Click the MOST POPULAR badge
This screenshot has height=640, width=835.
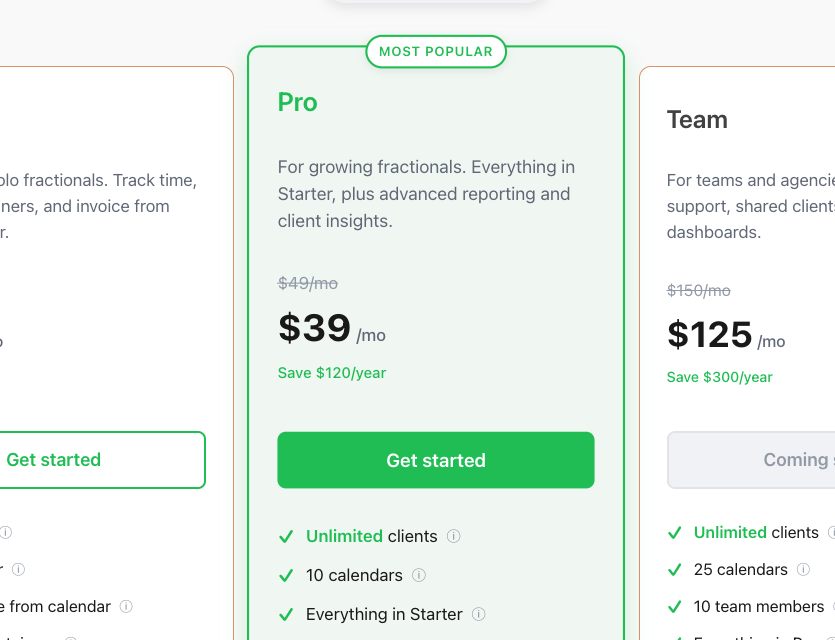(x=436, y=52)
